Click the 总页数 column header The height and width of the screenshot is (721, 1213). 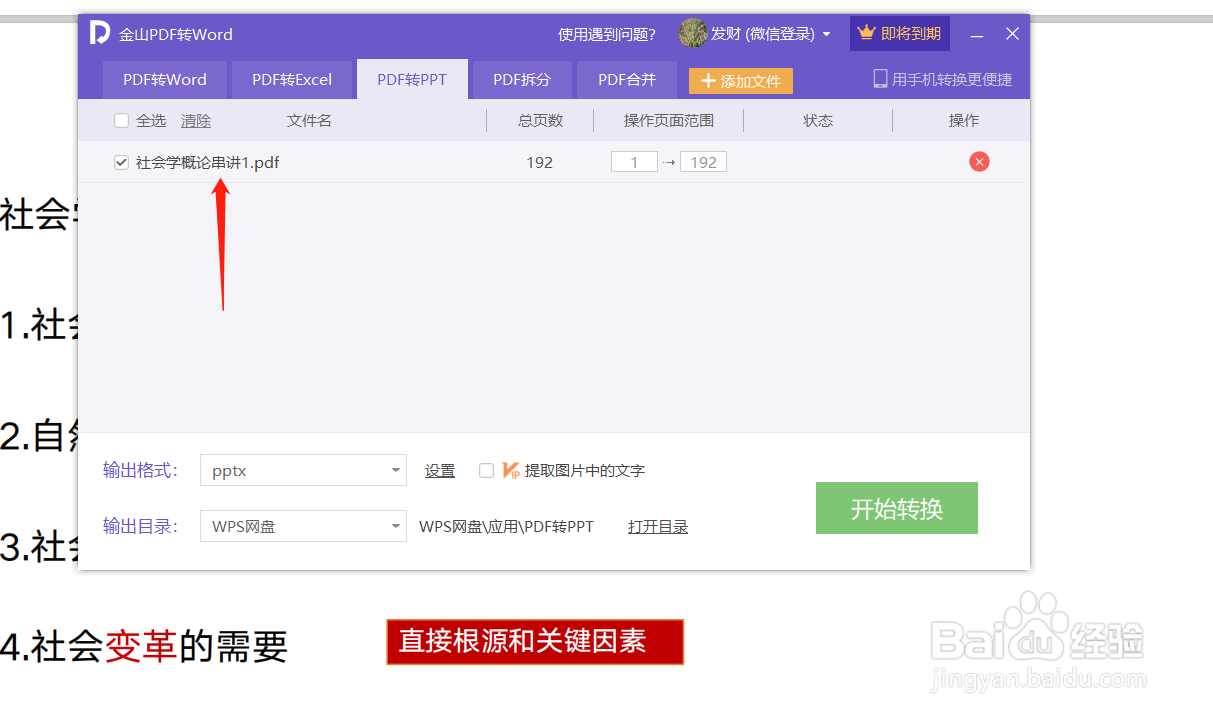tap(540, 121)
